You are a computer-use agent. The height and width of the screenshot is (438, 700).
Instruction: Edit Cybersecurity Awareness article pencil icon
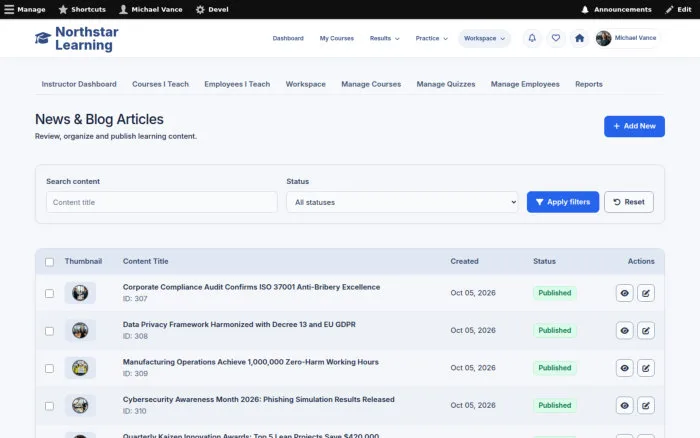coord(646,406)
